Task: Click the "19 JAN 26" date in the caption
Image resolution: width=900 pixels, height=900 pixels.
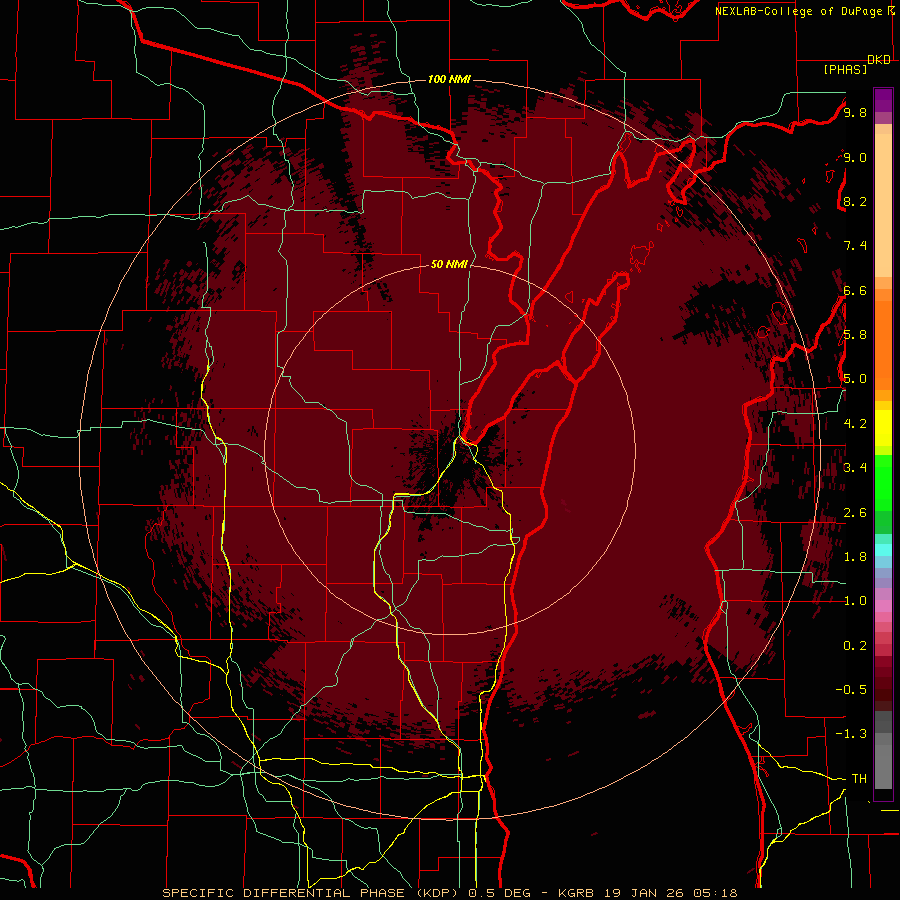Action: (643, 893)
